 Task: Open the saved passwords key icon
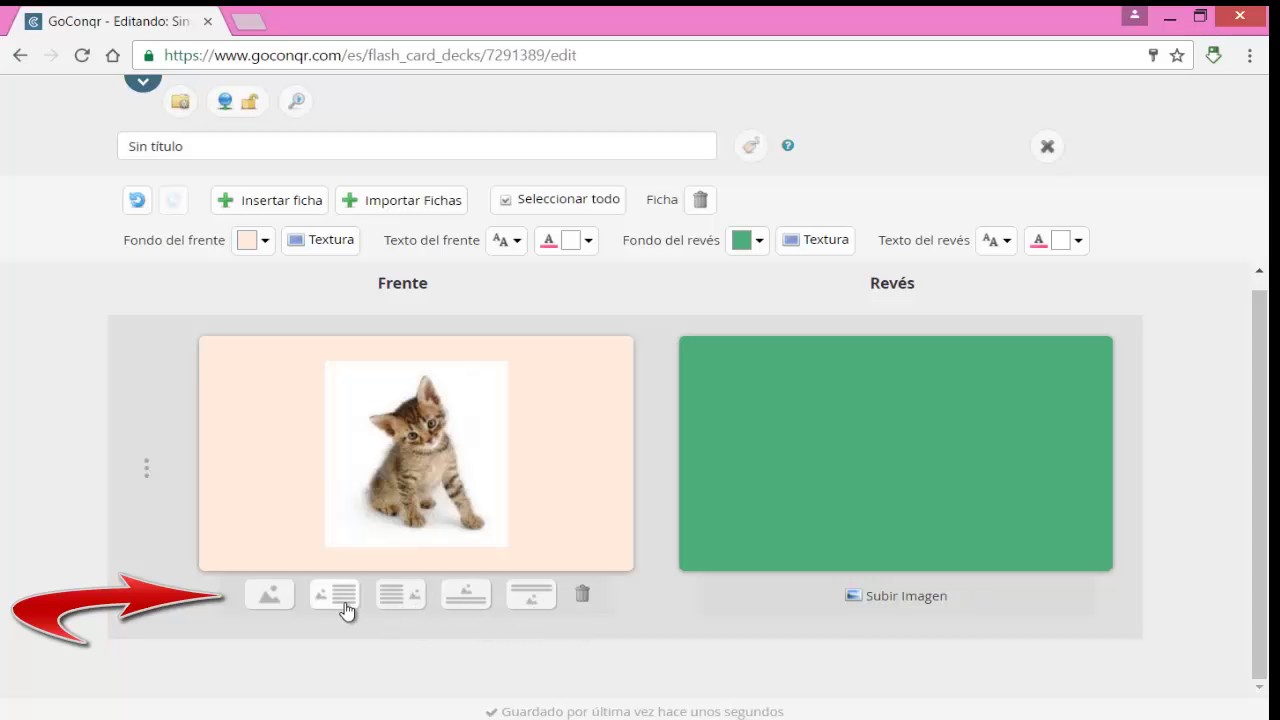click(x=1152, y=55)
